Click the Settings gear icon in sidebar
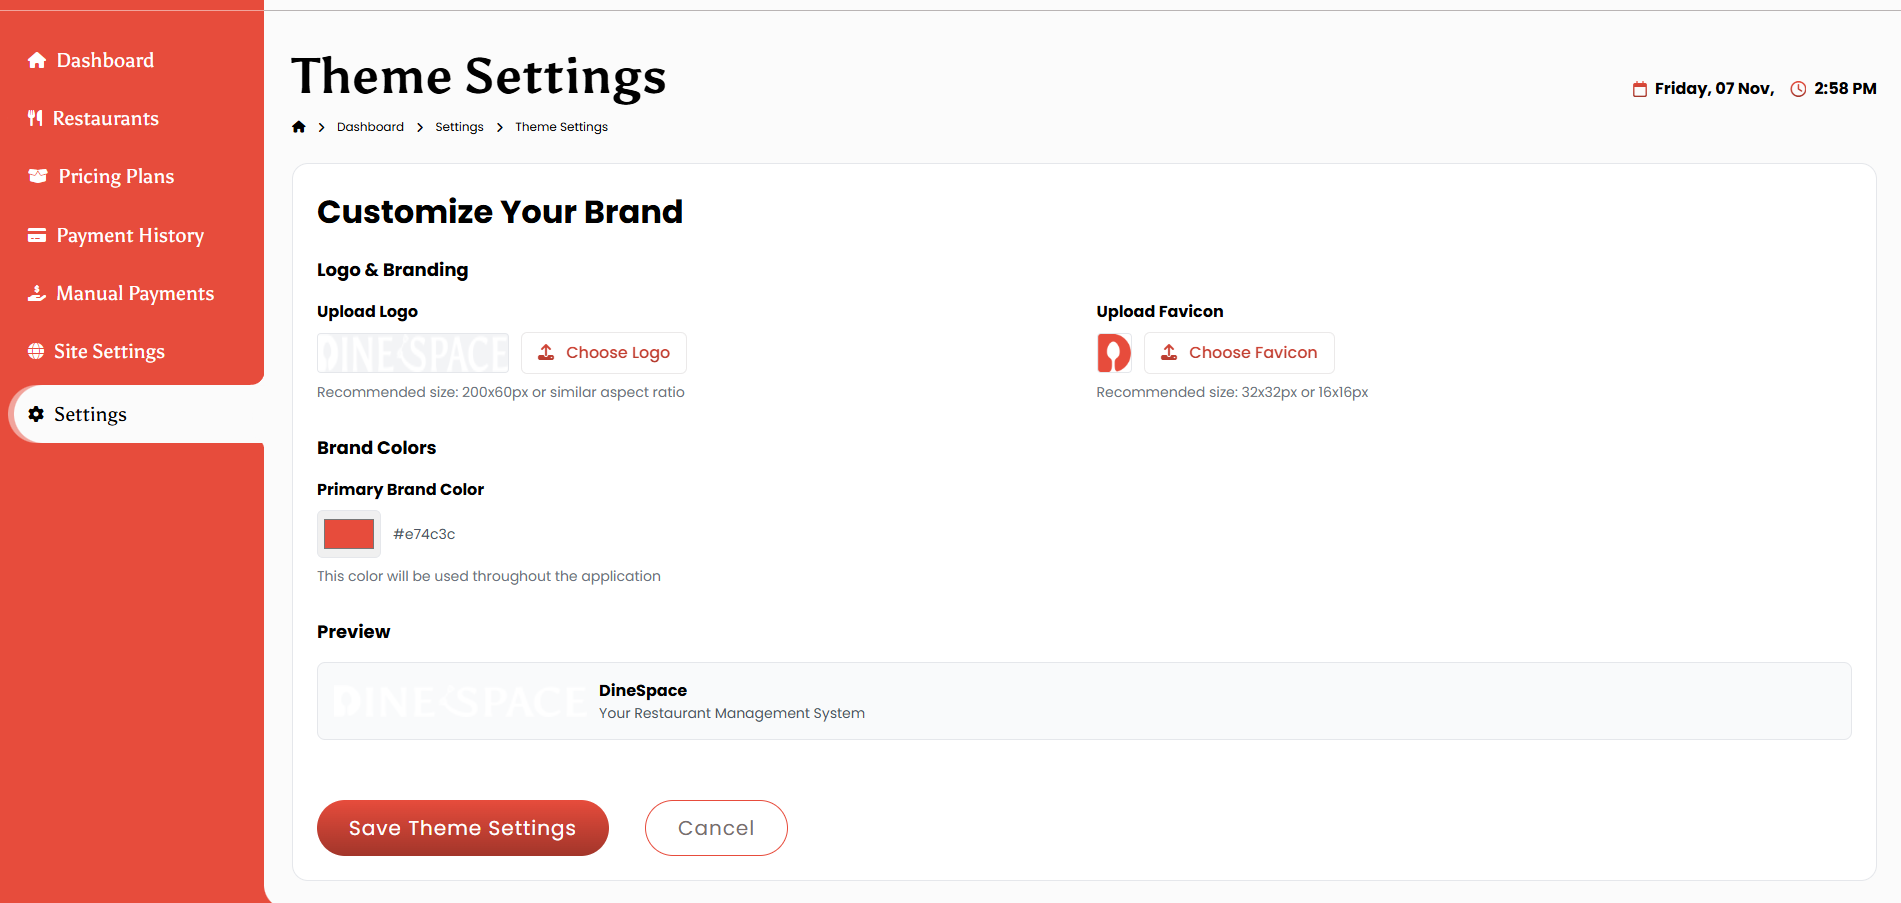Viewport: 1901px width, 903px height. pyautogui.click(x=36, y=414)
